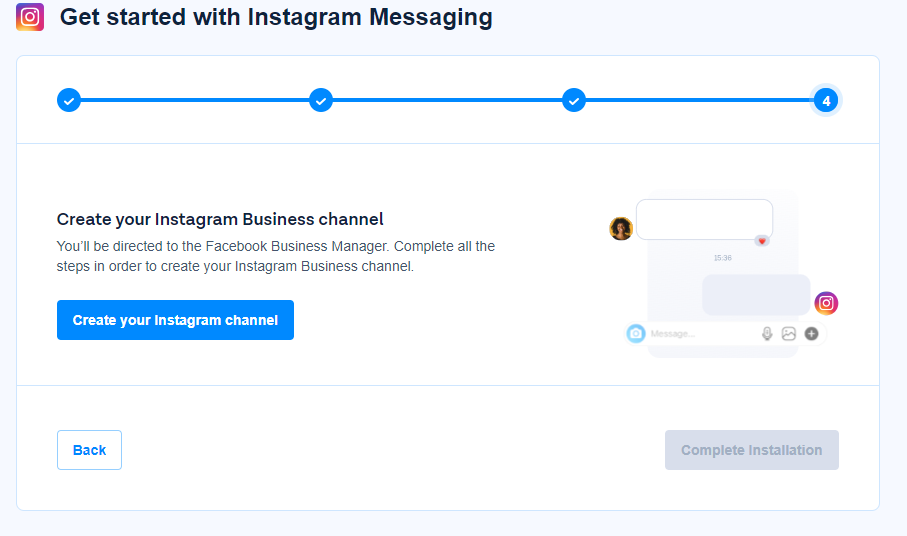Screen dimensions: 907x536
Task: Click the microphone icon in message bar
Action: pos(767,334)
